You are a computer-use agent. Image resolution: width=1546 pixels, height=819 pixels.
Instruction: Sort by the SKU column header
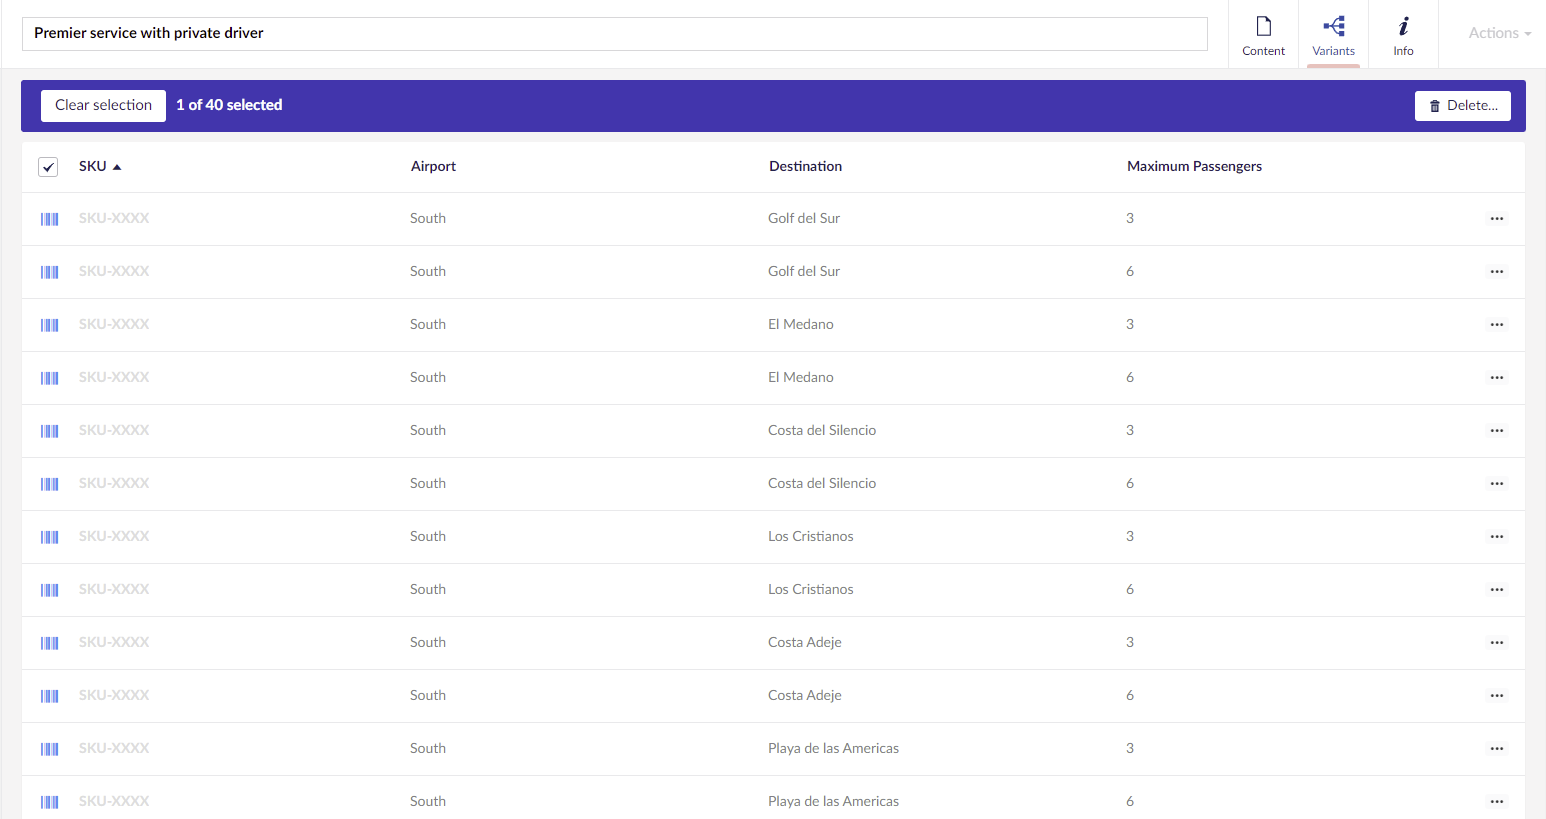point(100,166)
